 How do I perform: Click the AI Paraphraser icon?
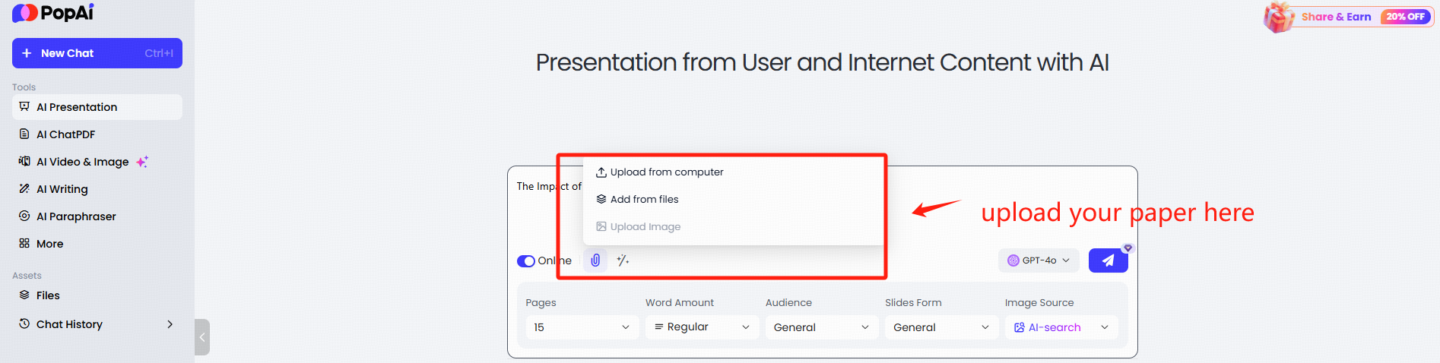[24, 216]
